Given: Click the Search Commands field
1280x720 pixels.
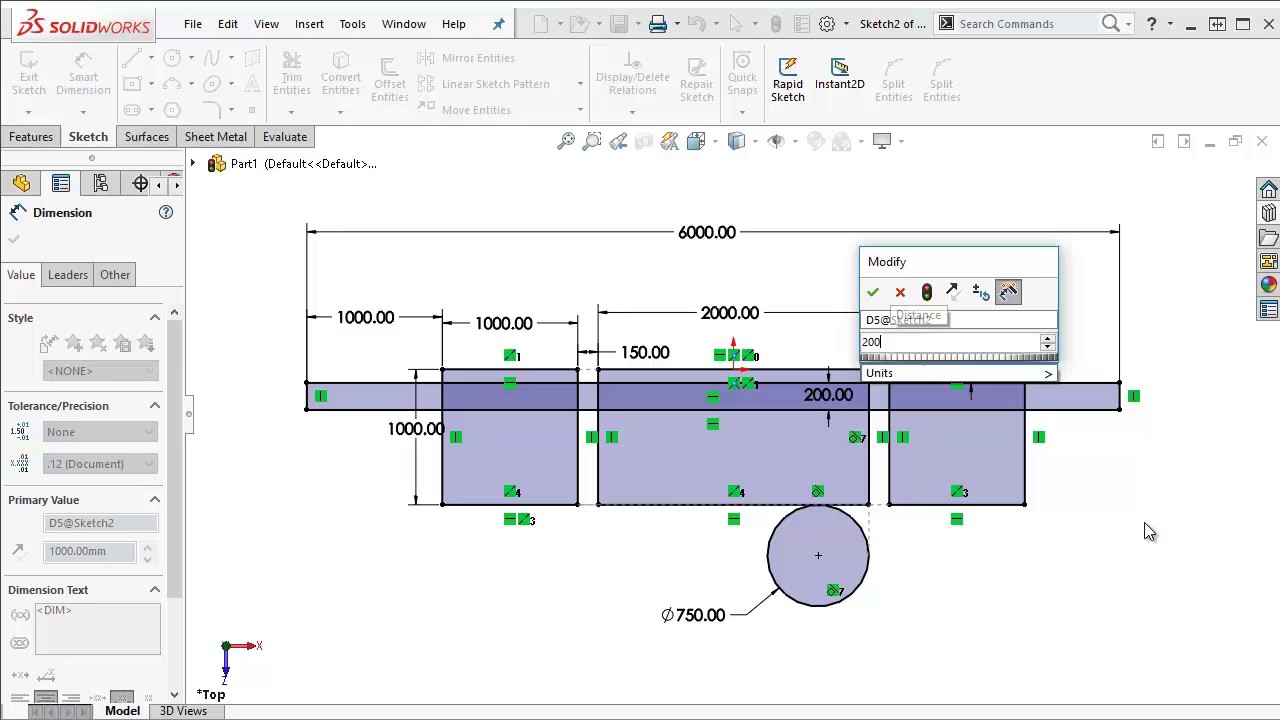Looking at the screenshot, I should 1028,23.
